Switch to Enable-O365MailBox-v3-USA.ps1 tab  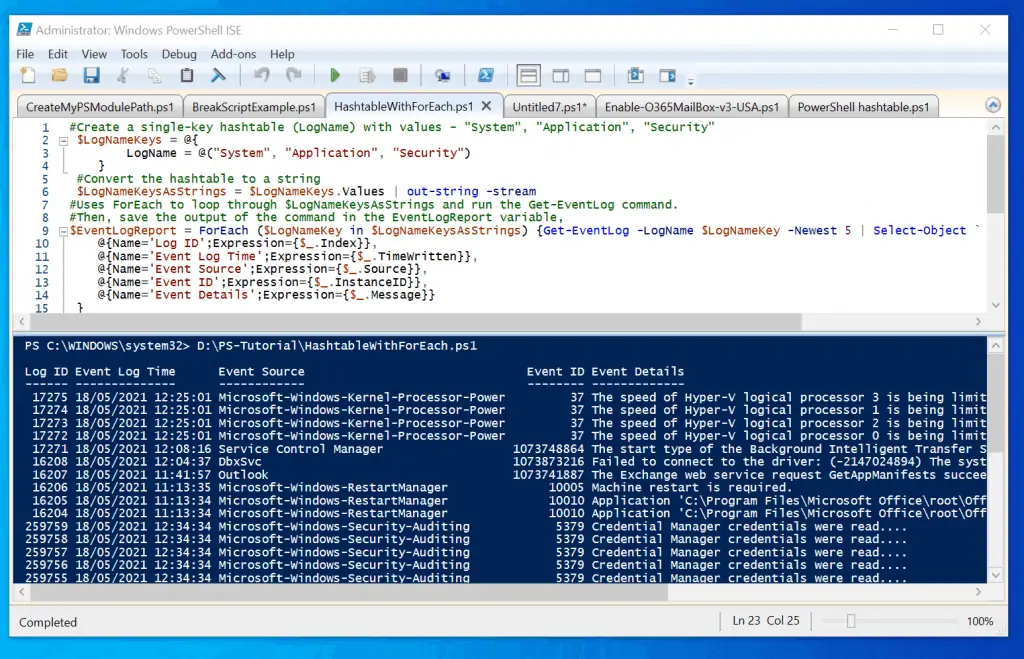pos(692,107)
